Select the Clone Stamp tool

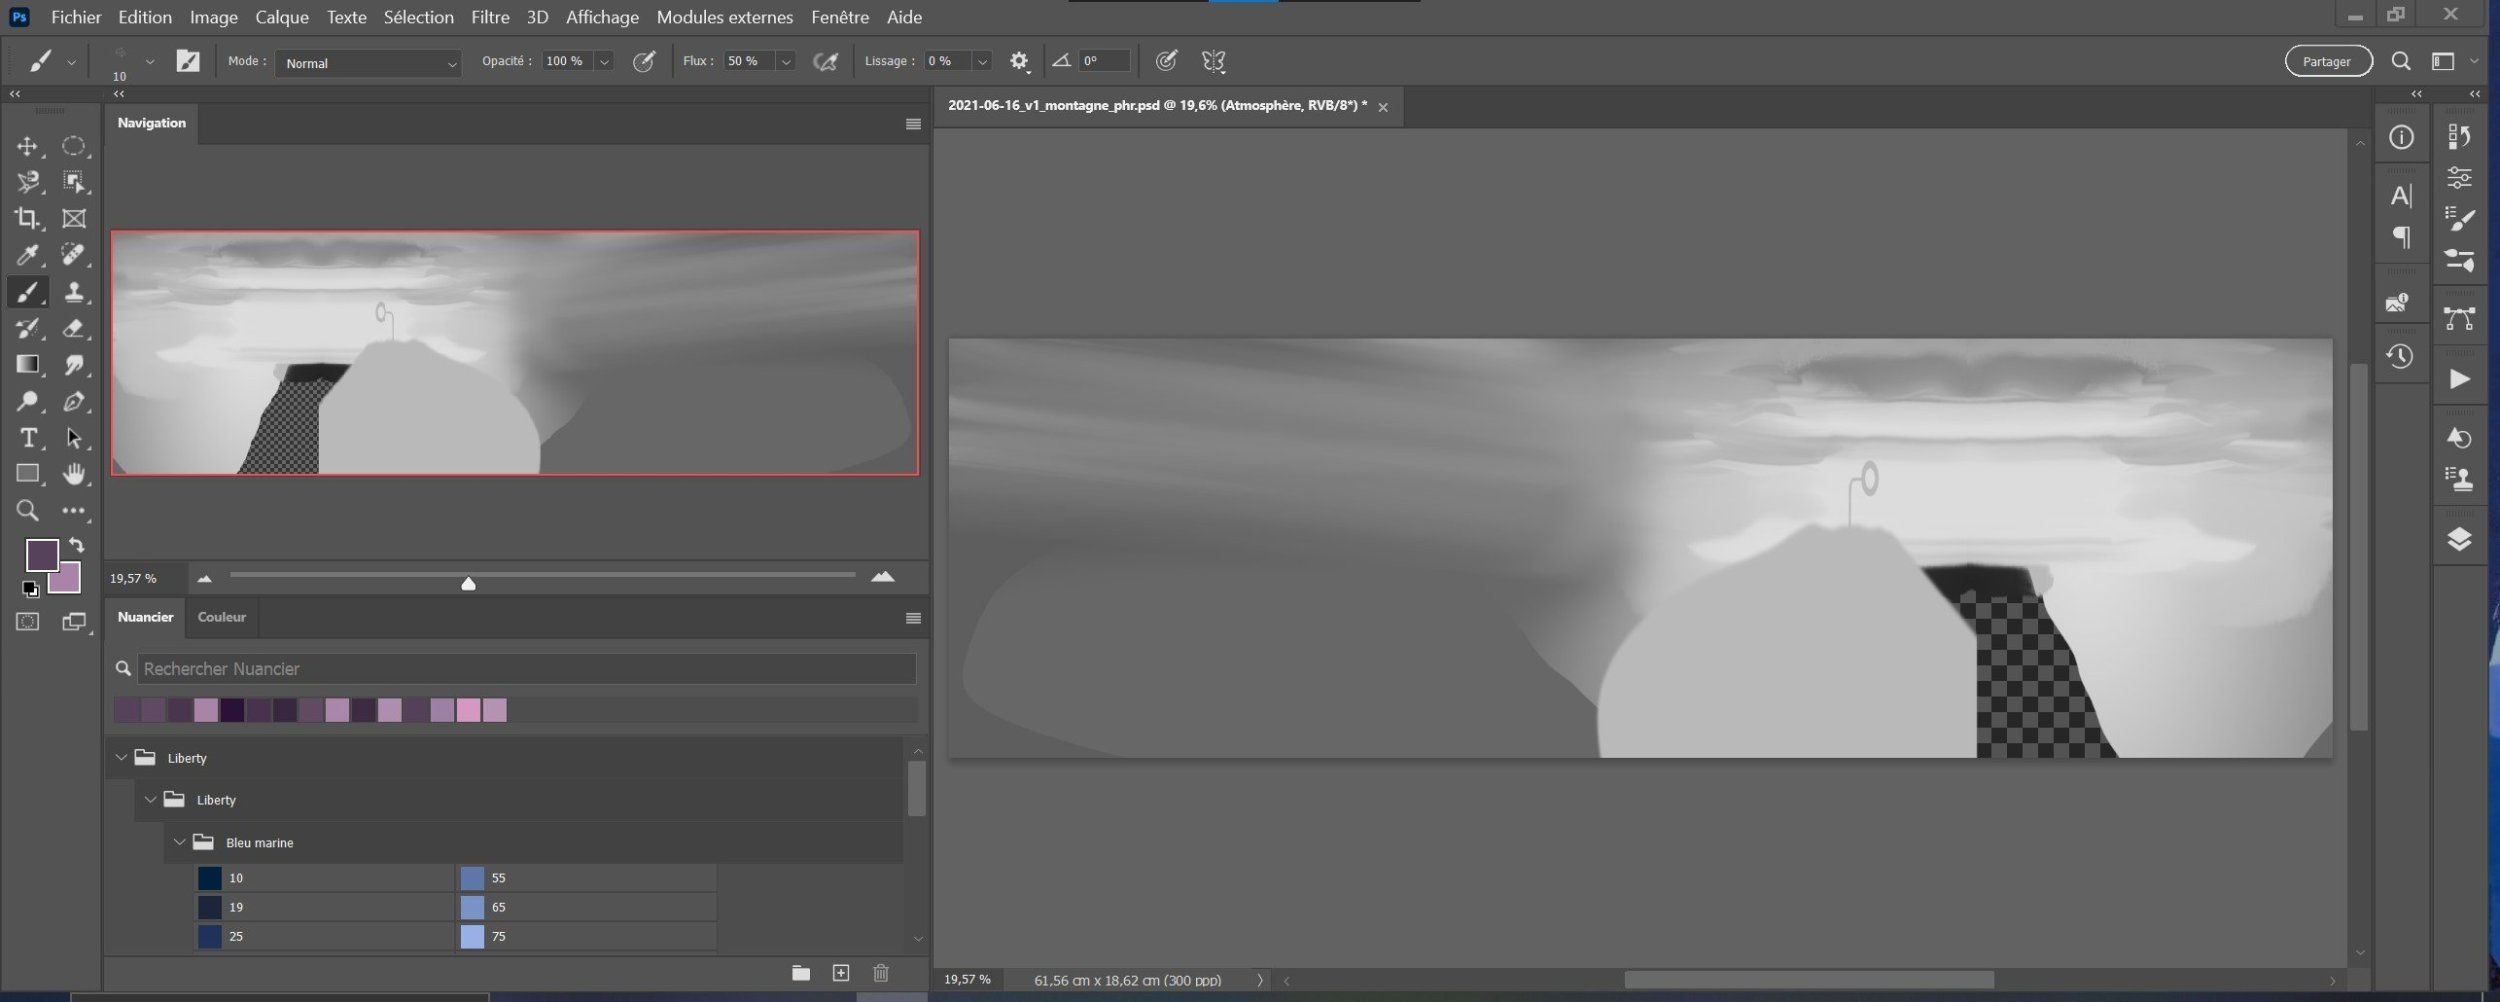73,292
